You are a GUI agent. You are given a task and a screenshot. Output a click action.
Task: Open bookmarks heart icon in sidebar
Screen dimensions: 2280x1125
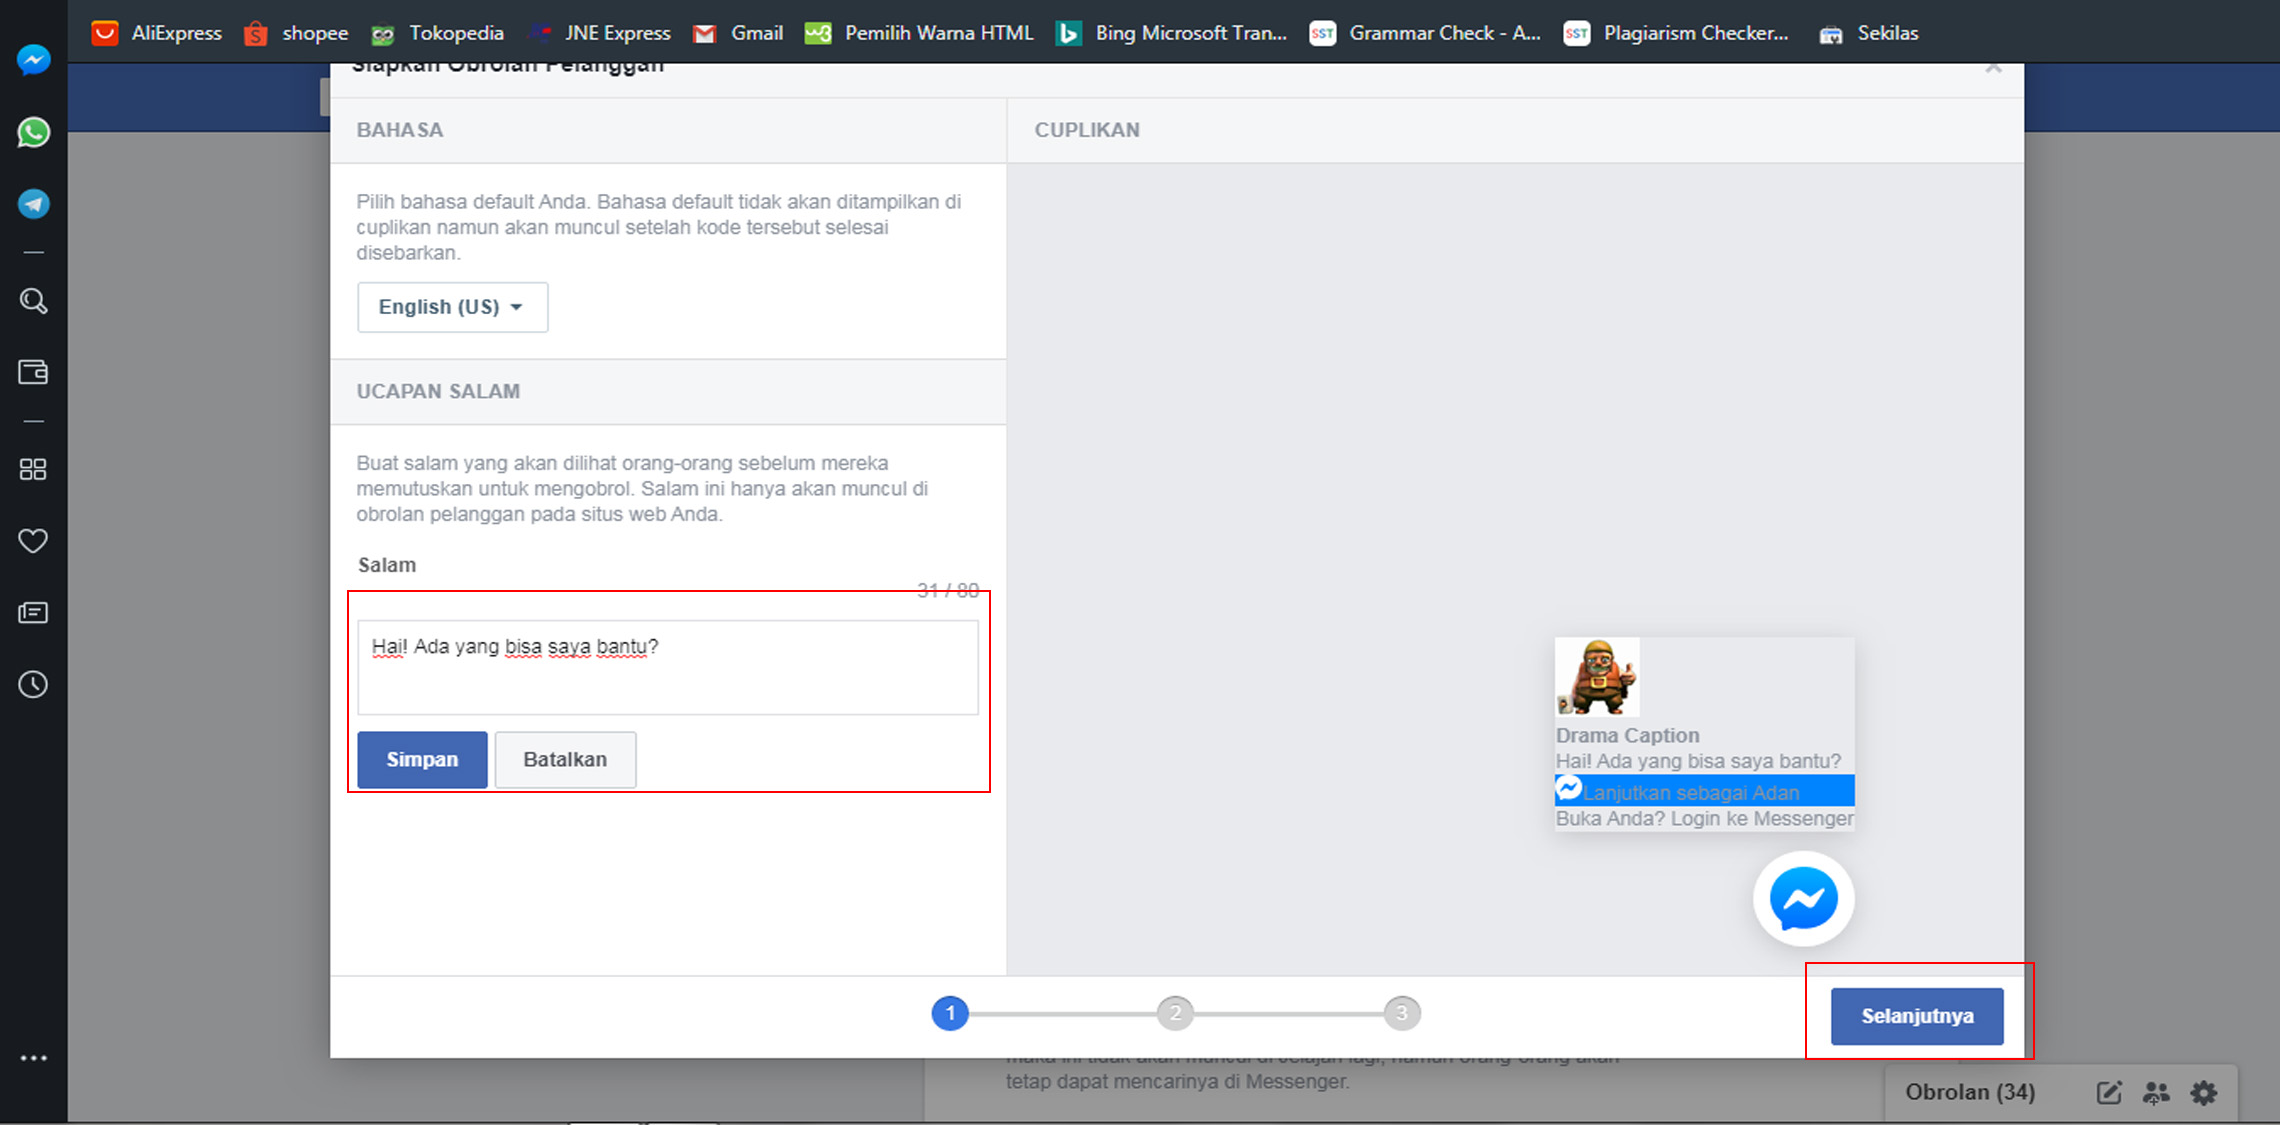coord(33,541)
